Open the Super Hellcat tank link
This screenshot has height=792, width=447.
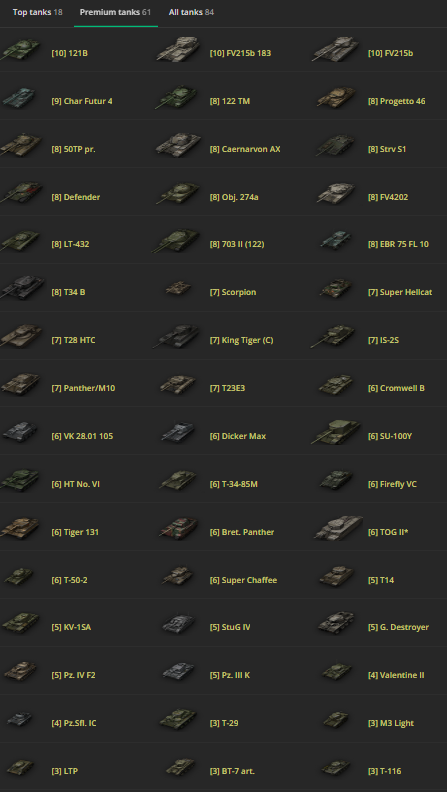400,292
